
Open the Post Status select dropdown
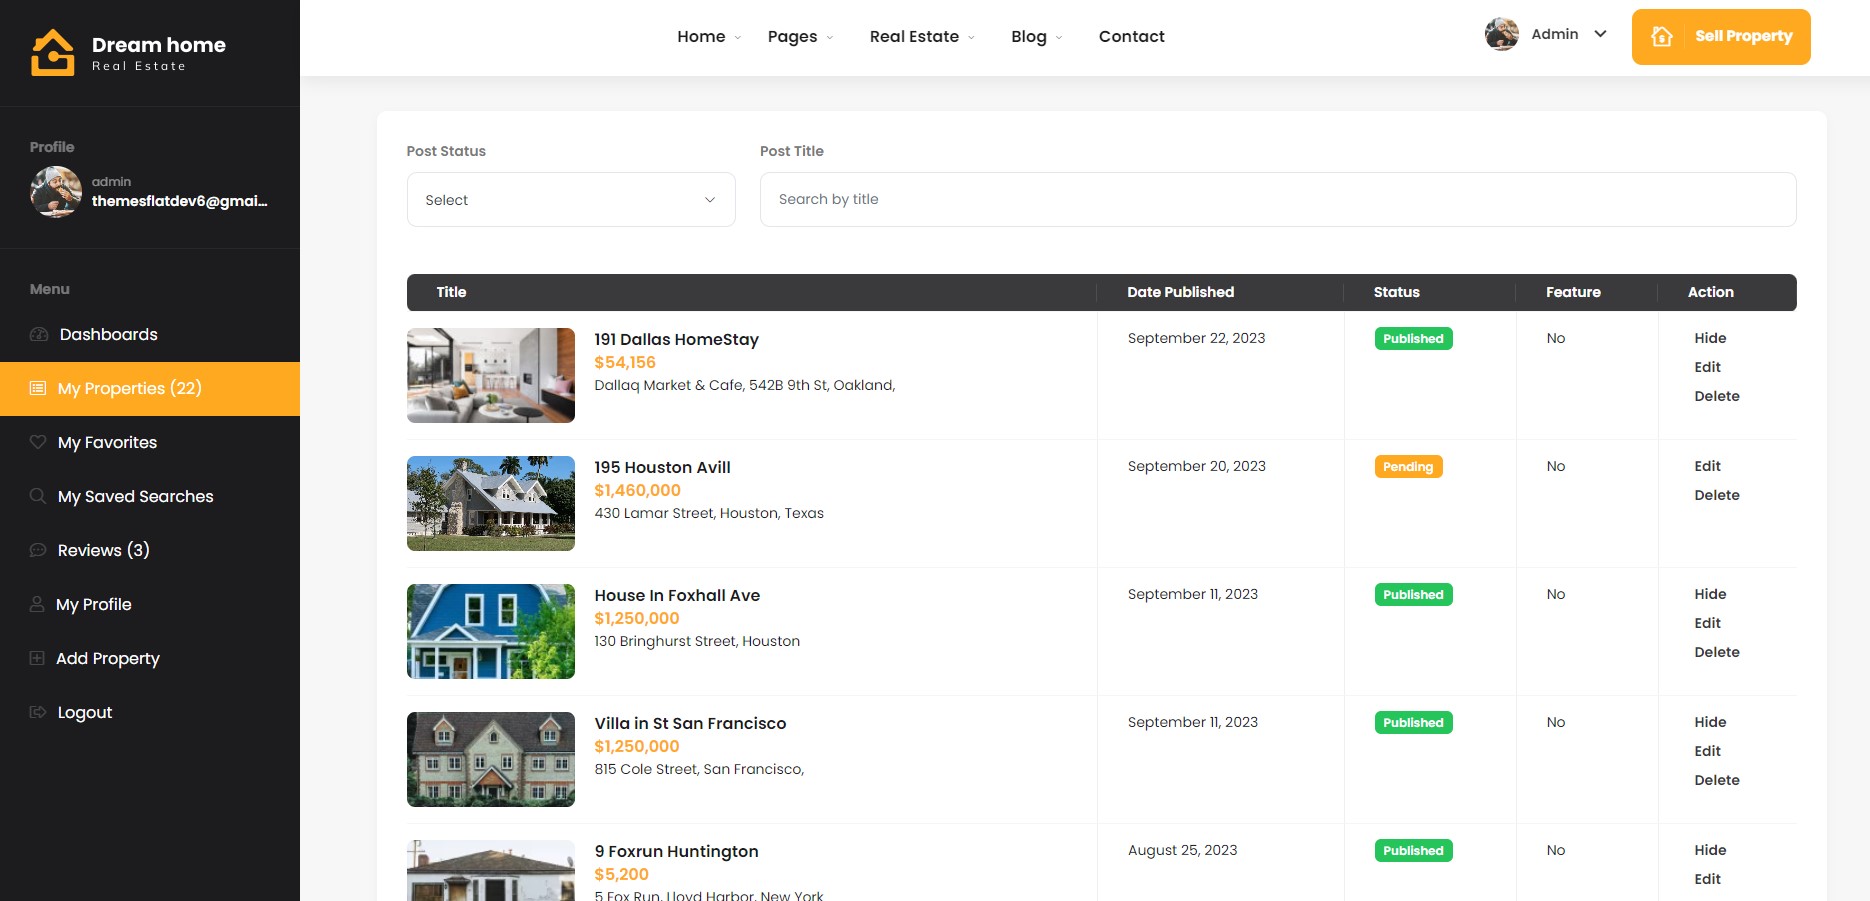point(571,200)
